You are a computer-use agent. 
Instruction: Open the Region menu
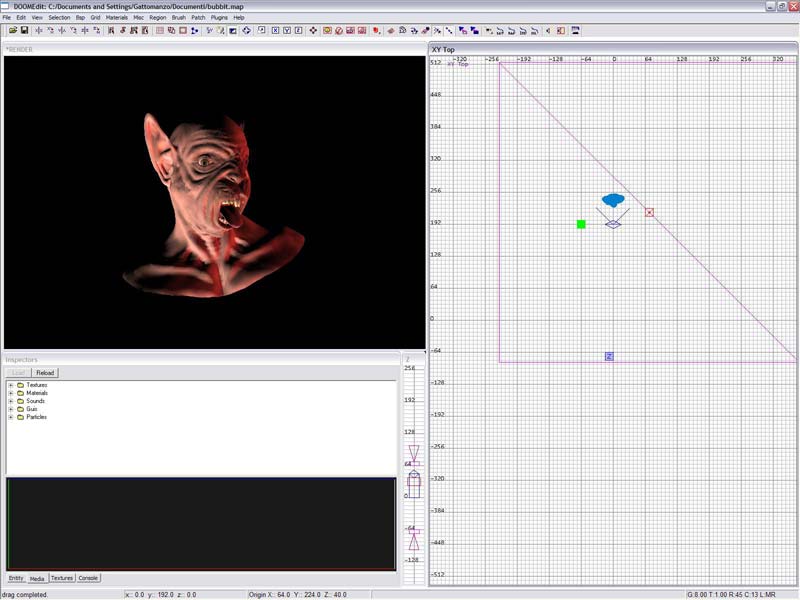point(158,17)
